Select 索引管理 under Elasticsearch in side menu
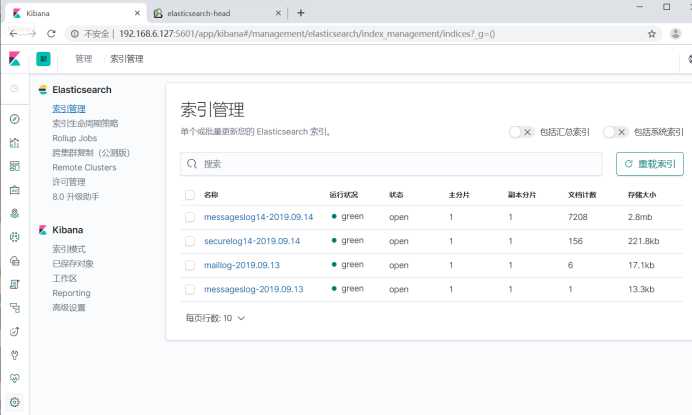Screen dimensions: 692x415 pyautogui.click(x=69, y=109)
